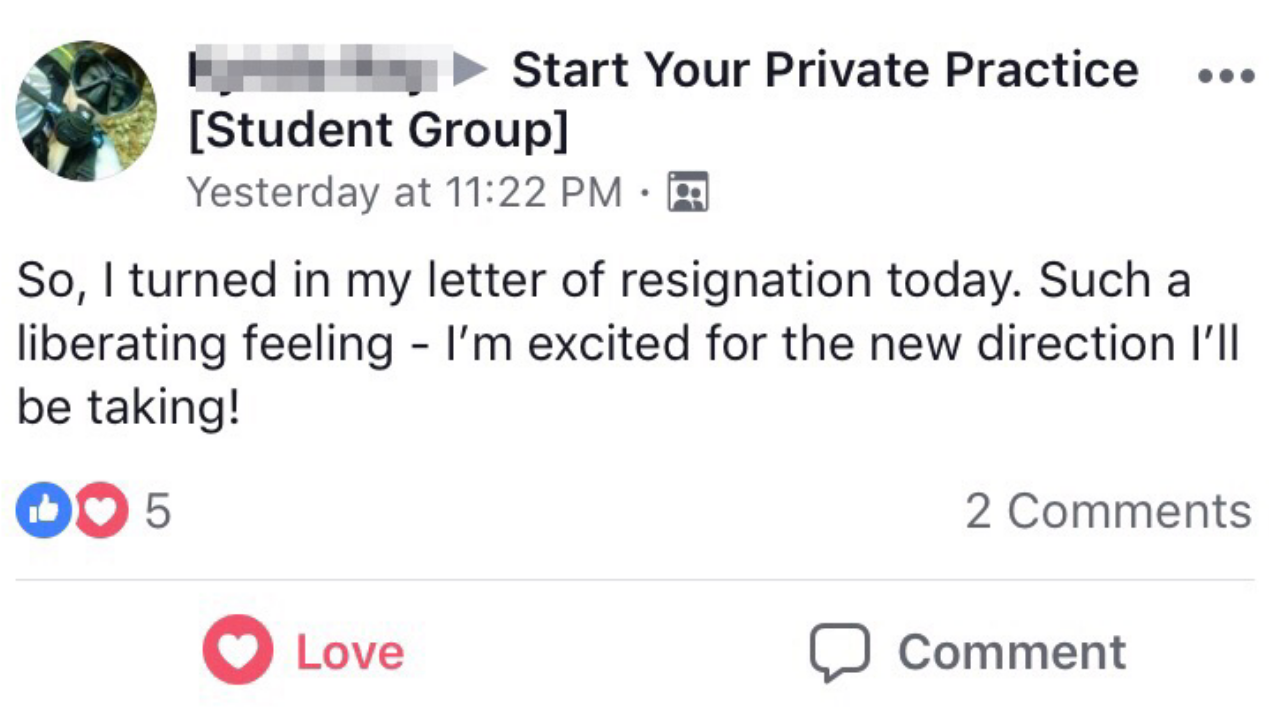This screenshot has width=1269, height=713.
Task: View the reaction count "5"
Action: (x=158, y=512)
